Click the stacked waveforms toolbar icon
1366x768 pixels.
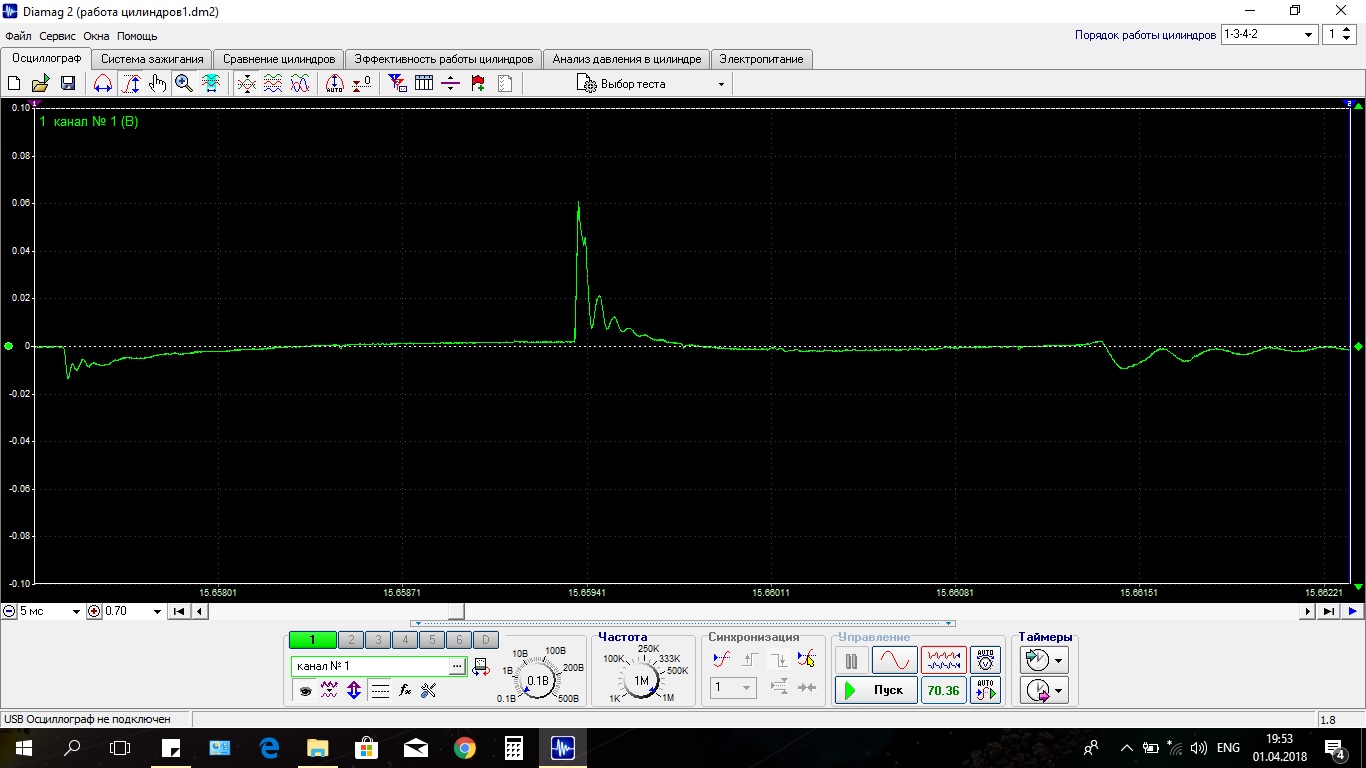tap(273, 84)
